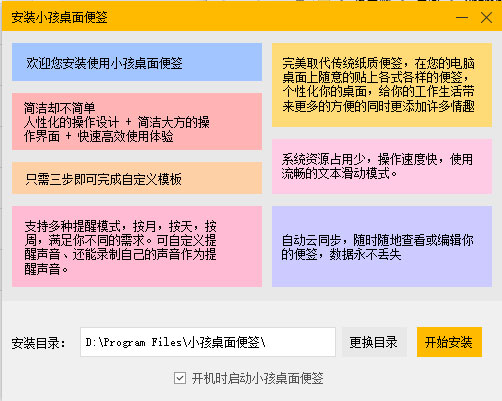
Task: Minimize the installer window
Action: tap(462, 17)
